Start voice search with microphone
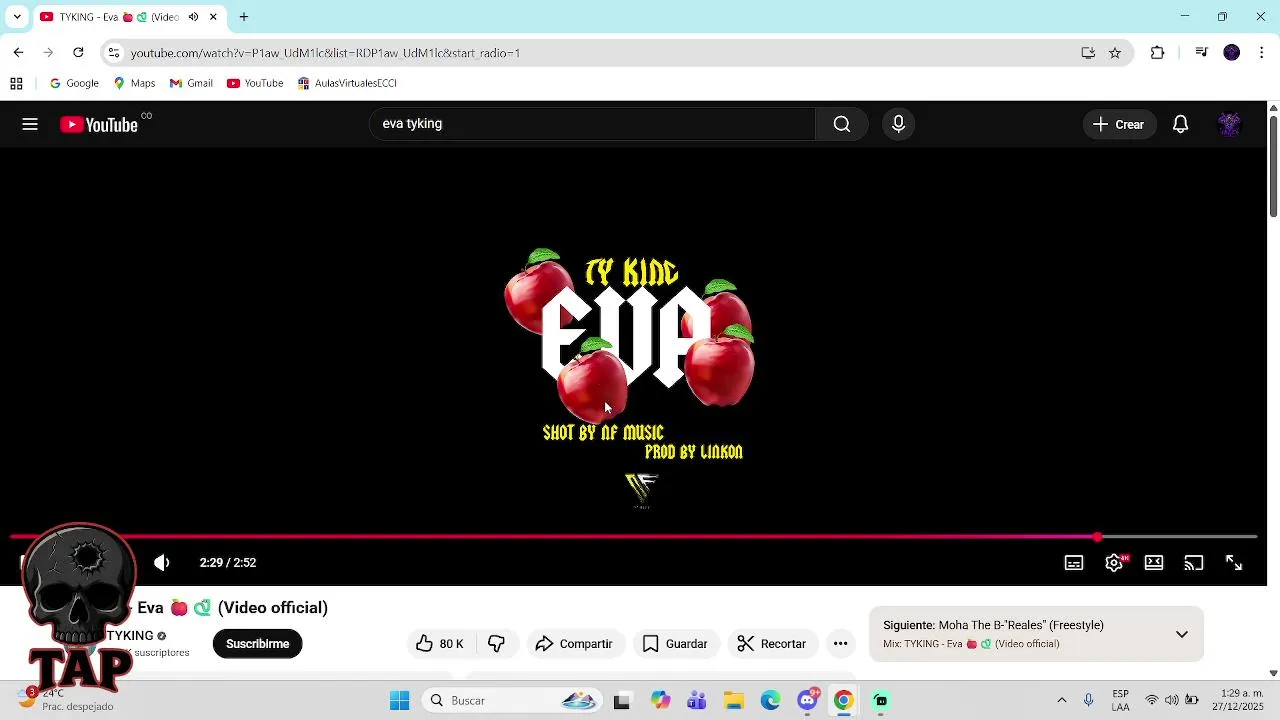 click(898, 124)
